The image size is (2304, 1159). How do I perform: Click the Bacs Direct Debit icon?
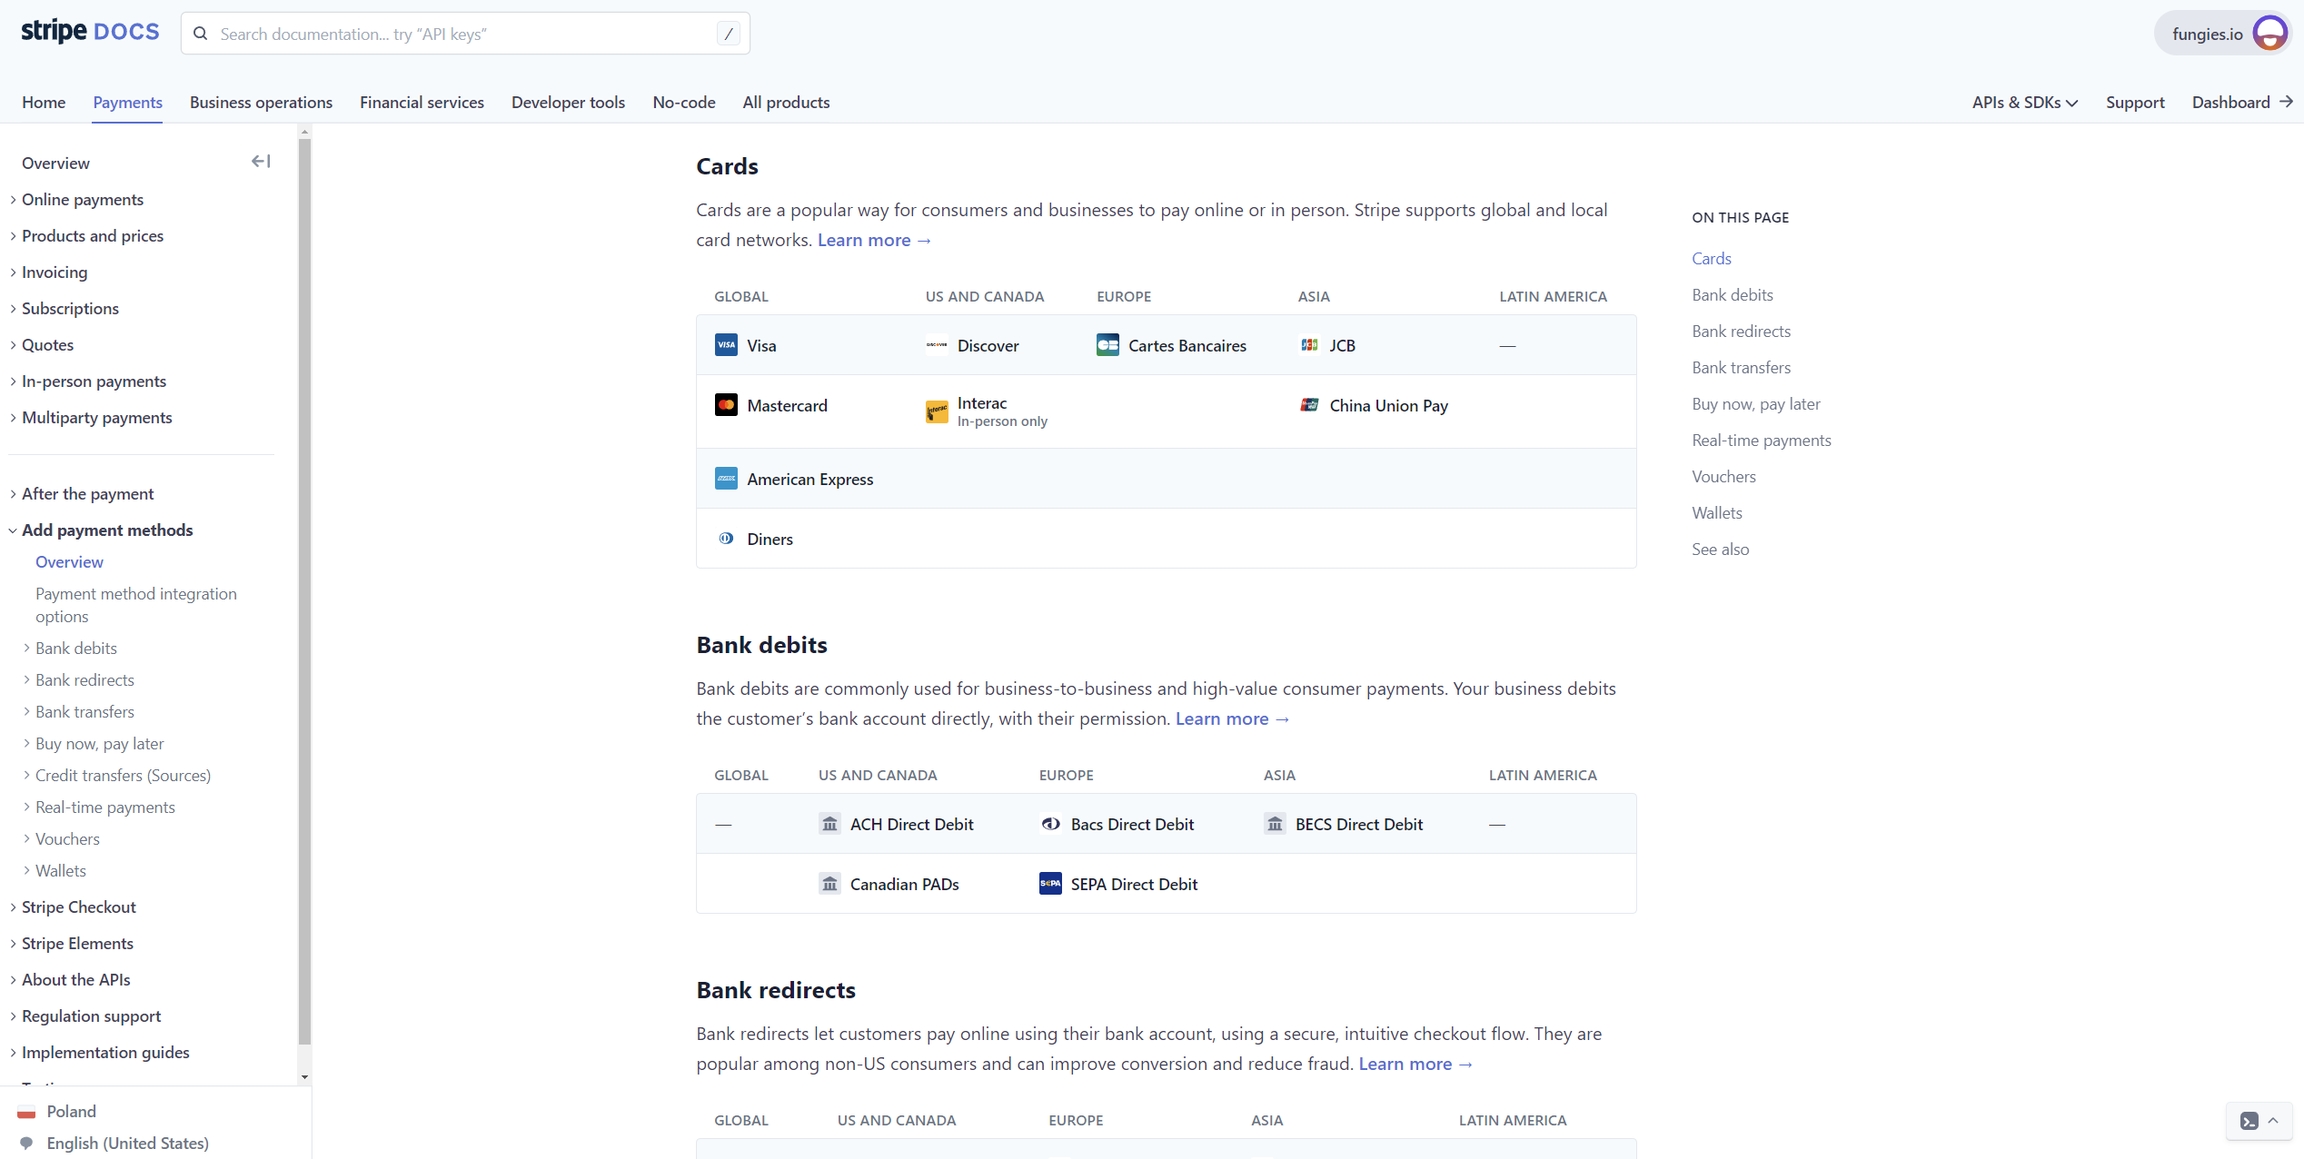[1050, 824]
